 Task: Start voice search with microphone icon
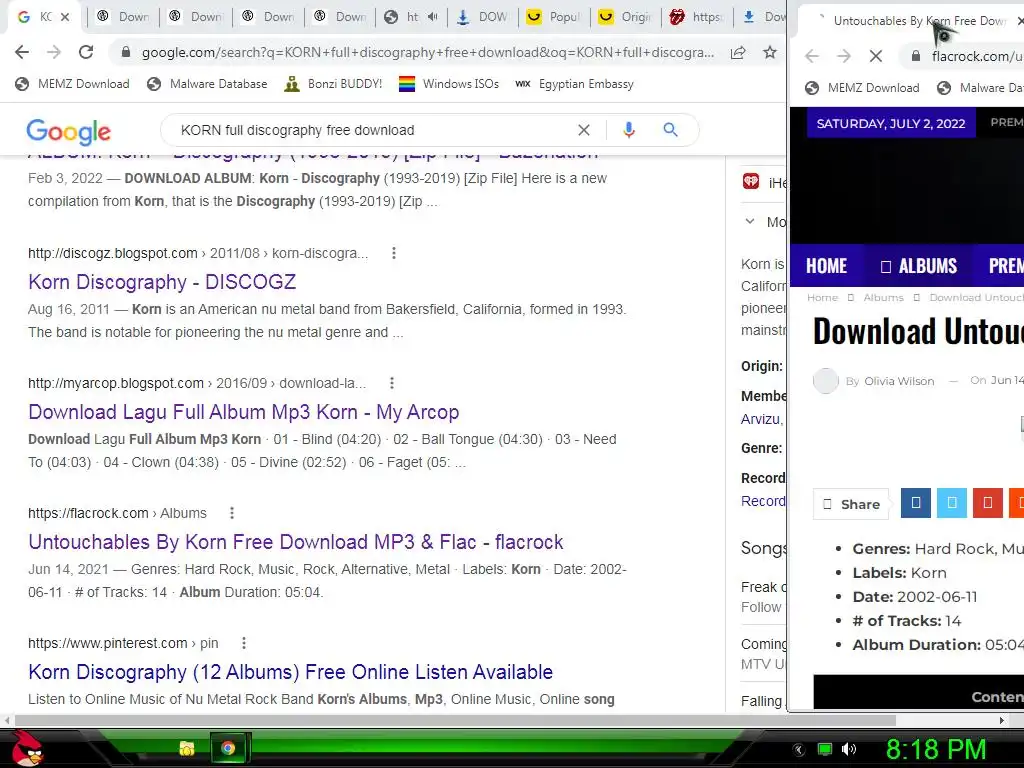pos(628,130)
